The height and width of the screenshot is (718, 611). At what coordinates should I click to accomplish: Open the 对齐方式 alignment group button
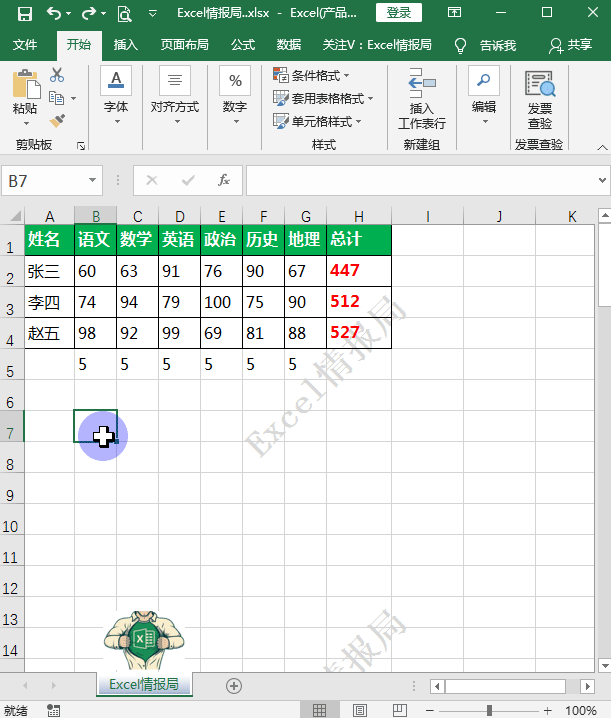[175, 95]
